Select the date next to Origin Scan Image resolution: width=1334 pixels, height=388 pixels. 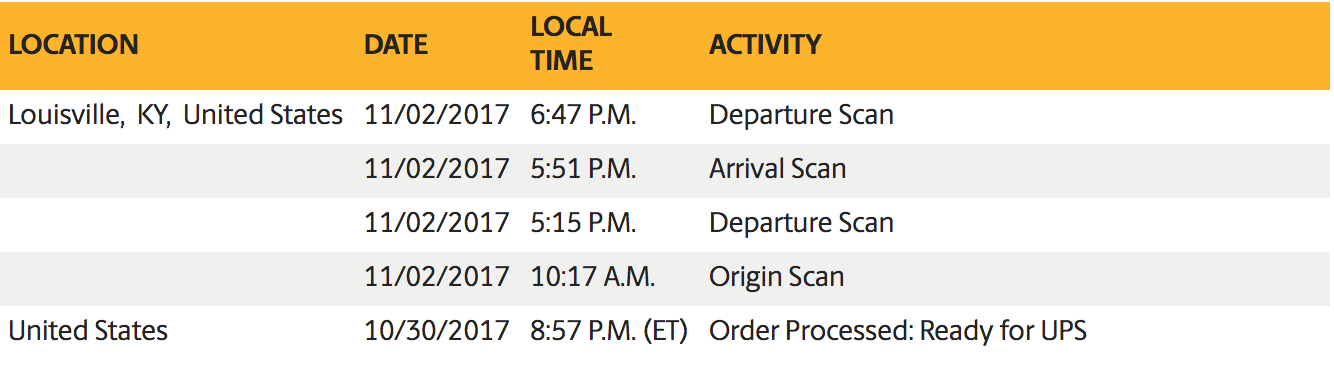[437, 277]
